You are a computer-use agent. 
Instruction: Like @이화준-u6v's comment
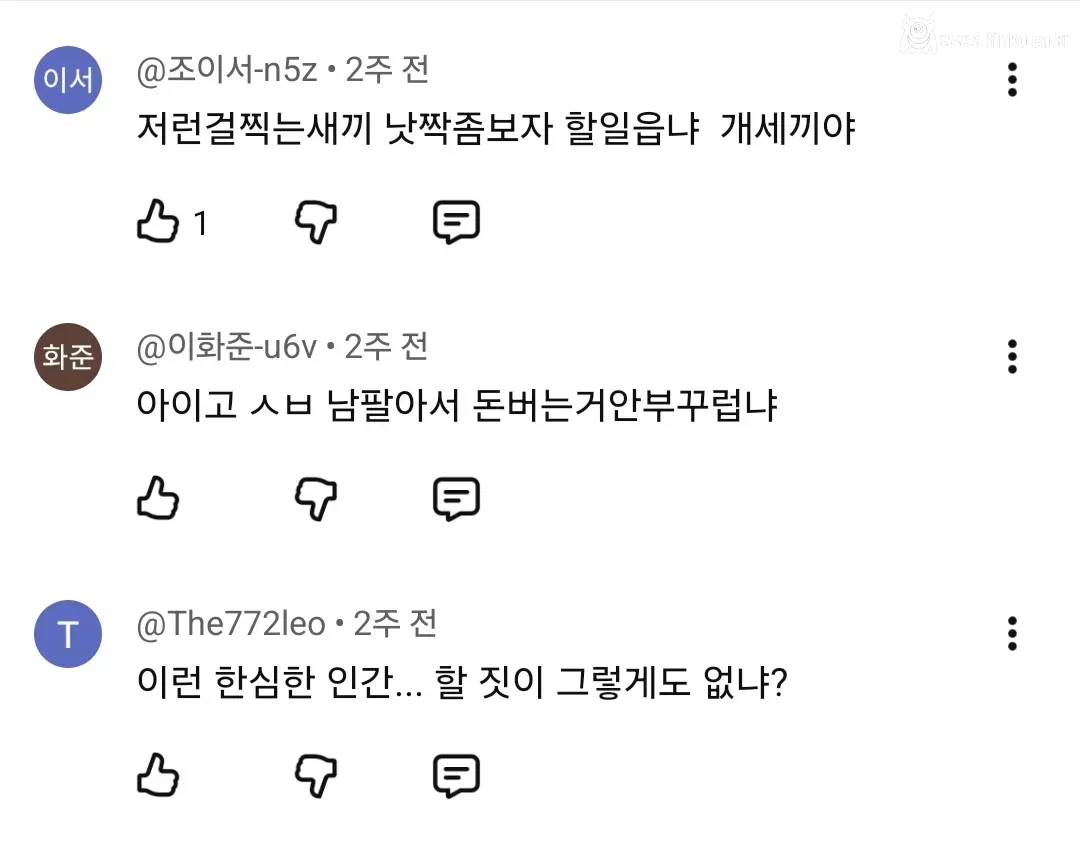(157, 498)
